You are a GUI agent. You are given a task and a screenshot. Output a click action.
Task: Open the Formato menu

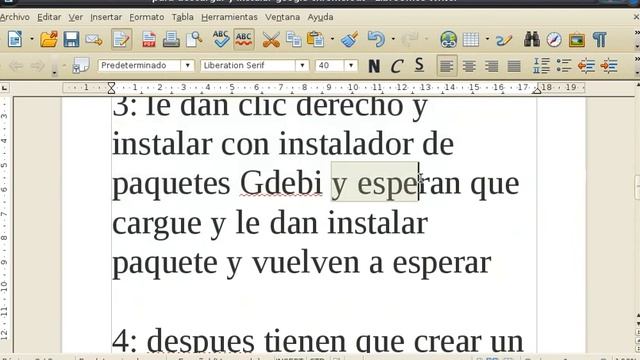[147, 17]
